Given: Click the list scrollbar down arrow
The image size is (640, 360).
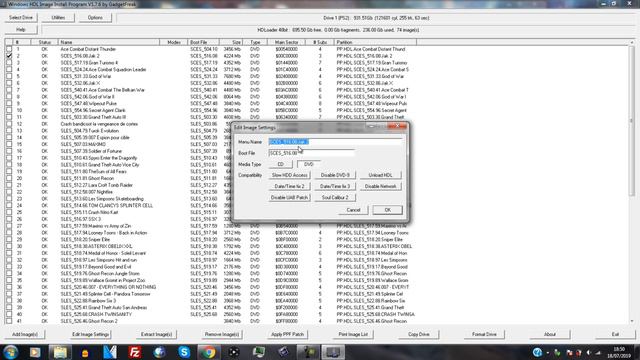Looking at the screenshot, I should click(x=632, y=321).
